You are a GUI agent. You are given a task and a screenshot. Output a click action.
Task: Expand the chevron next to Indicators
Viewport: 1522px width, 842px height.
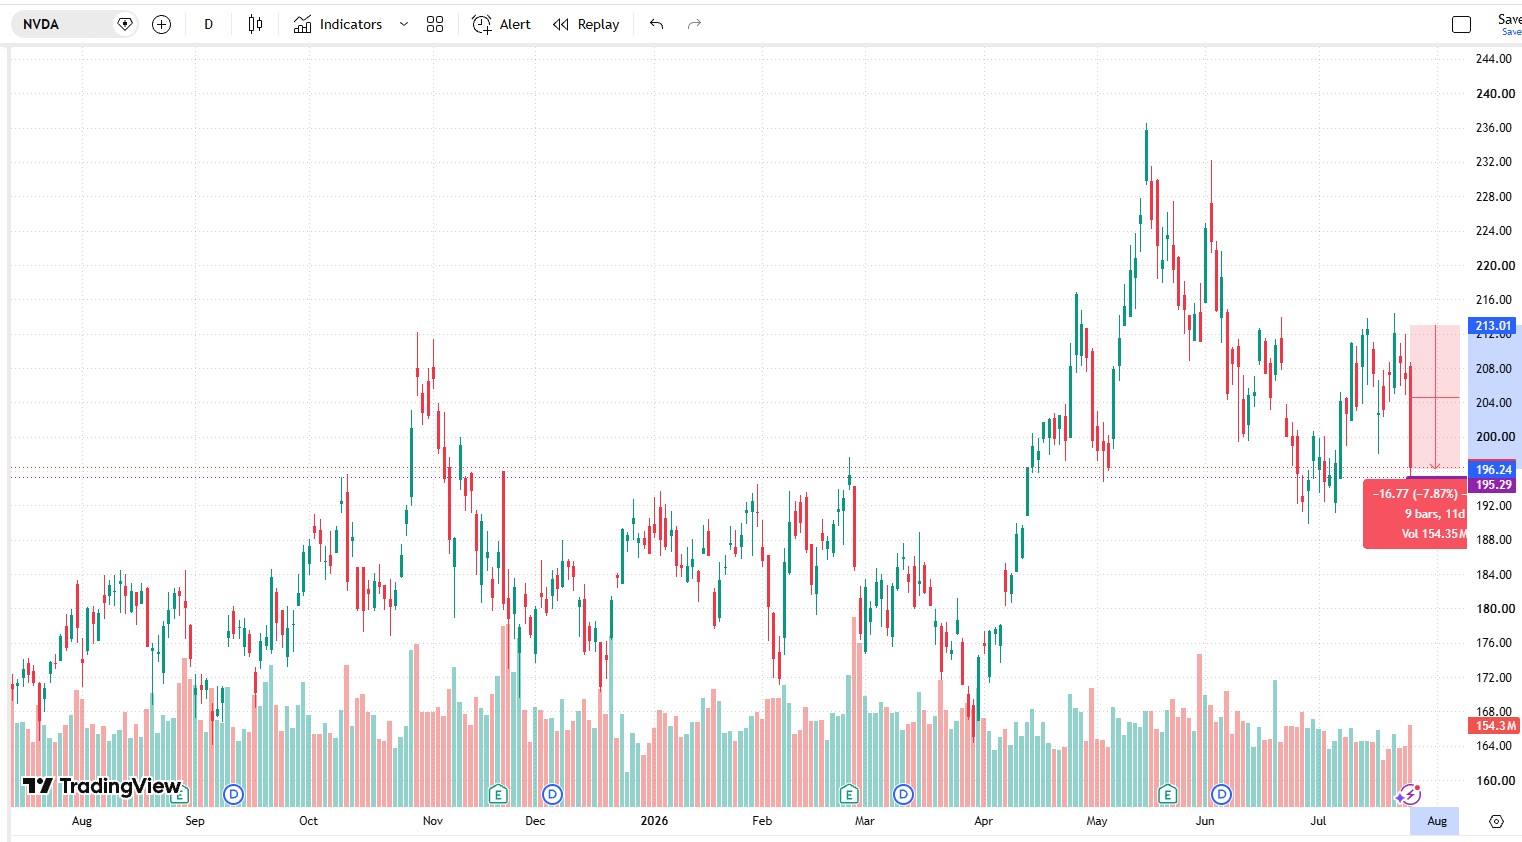[x=403, y=24]
